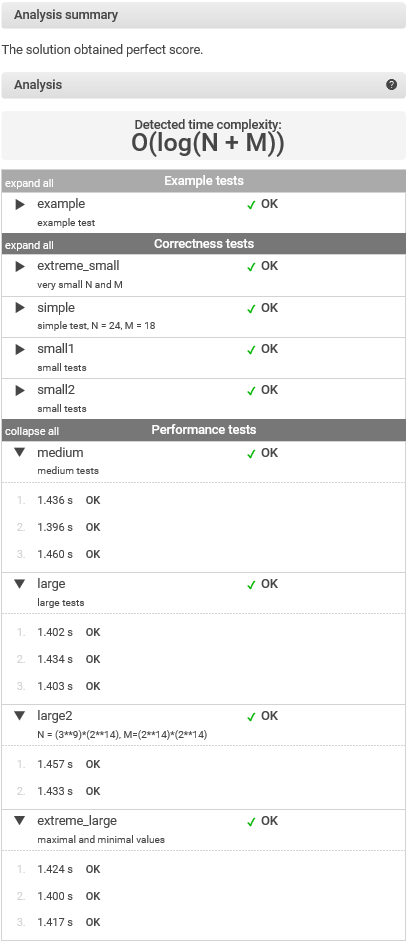The width and height of the screenshot is (412, 946).
Task: Click the help question mark icon in Analysis header
Action: pos(391,84)
